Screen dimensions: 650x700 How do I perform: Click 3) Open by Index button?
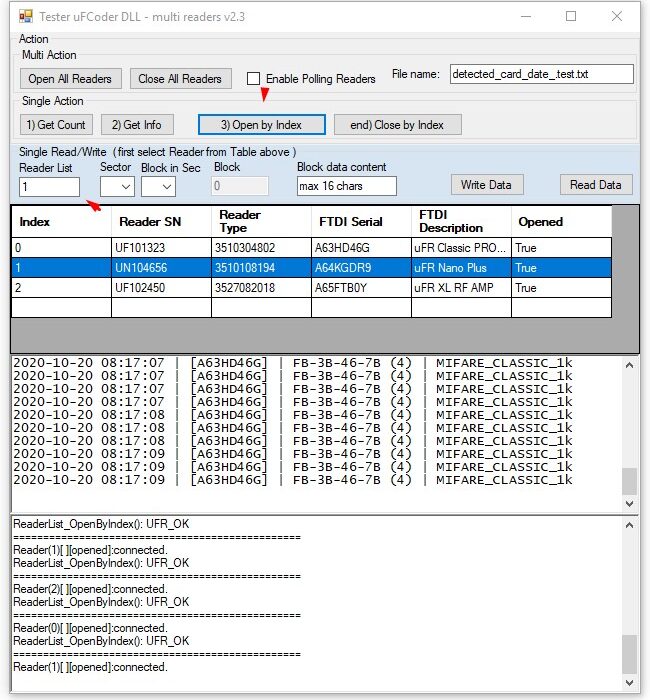(x=262, y=125)
